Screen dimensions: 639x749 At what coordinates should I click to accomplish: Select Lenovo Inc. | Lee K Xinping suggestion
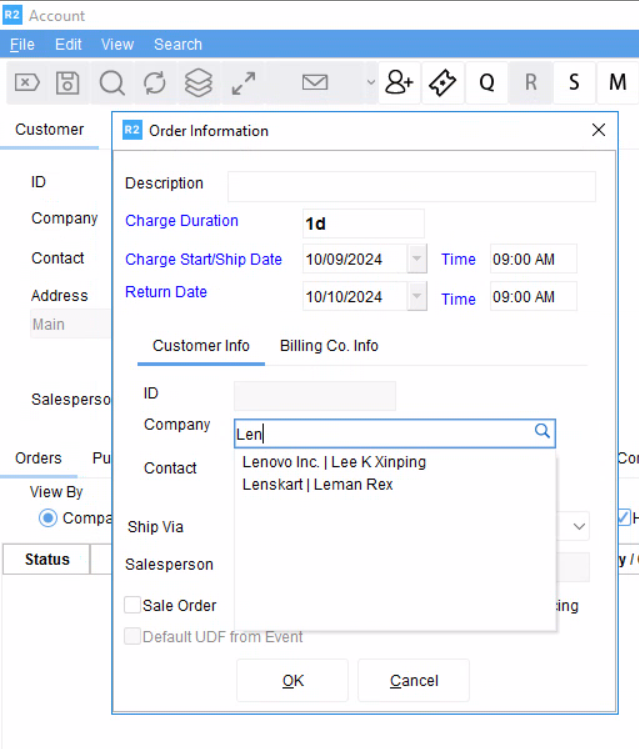(x=334, y=462)
